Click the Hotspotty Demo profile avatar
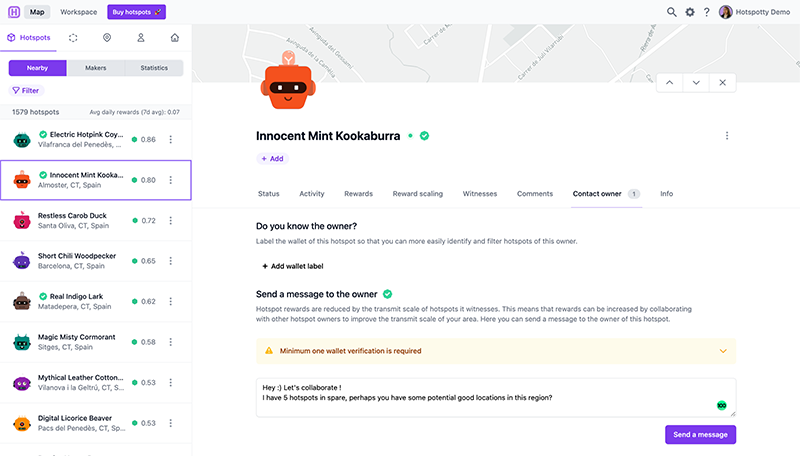 click(x=726, y=12)
